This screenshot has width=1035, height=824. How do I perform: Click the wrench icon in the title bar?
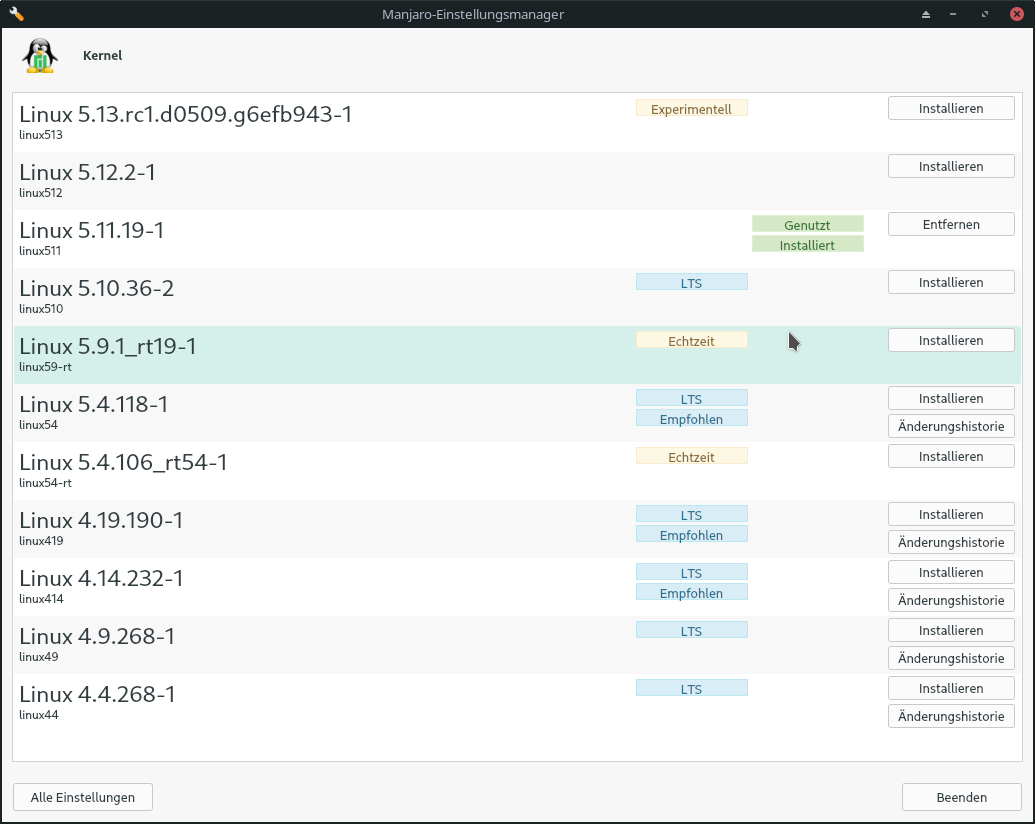pos(17,14)
